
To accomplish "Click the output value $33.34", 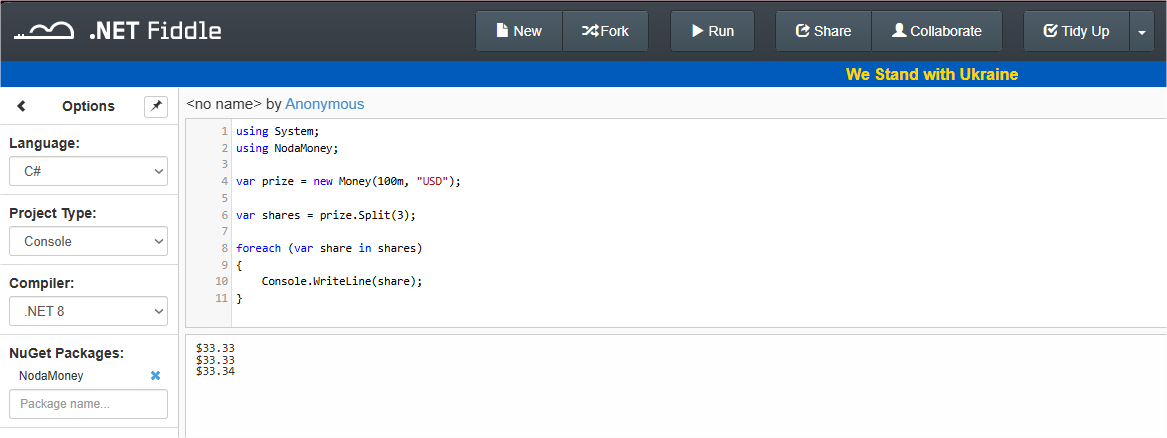I will click(x=215, y=371).
